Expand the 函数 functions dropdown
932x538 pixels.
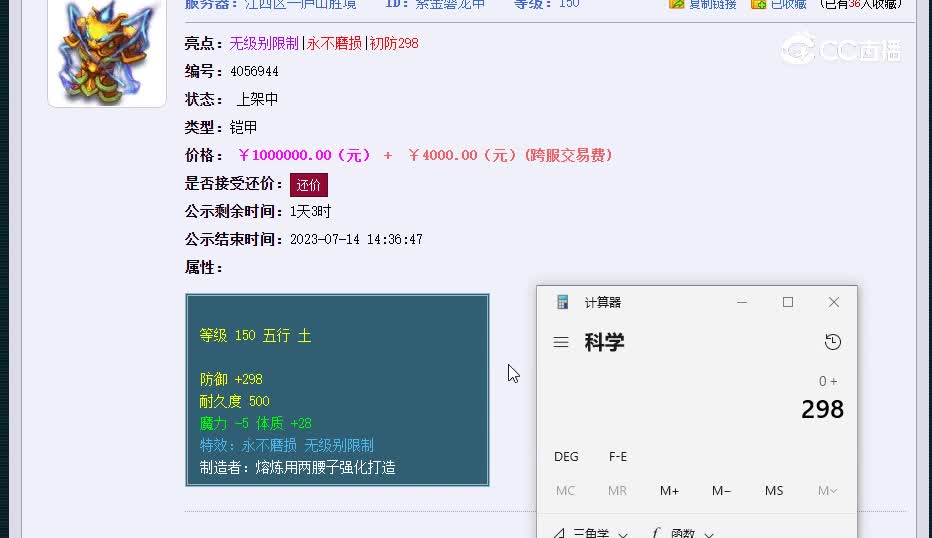682,533
